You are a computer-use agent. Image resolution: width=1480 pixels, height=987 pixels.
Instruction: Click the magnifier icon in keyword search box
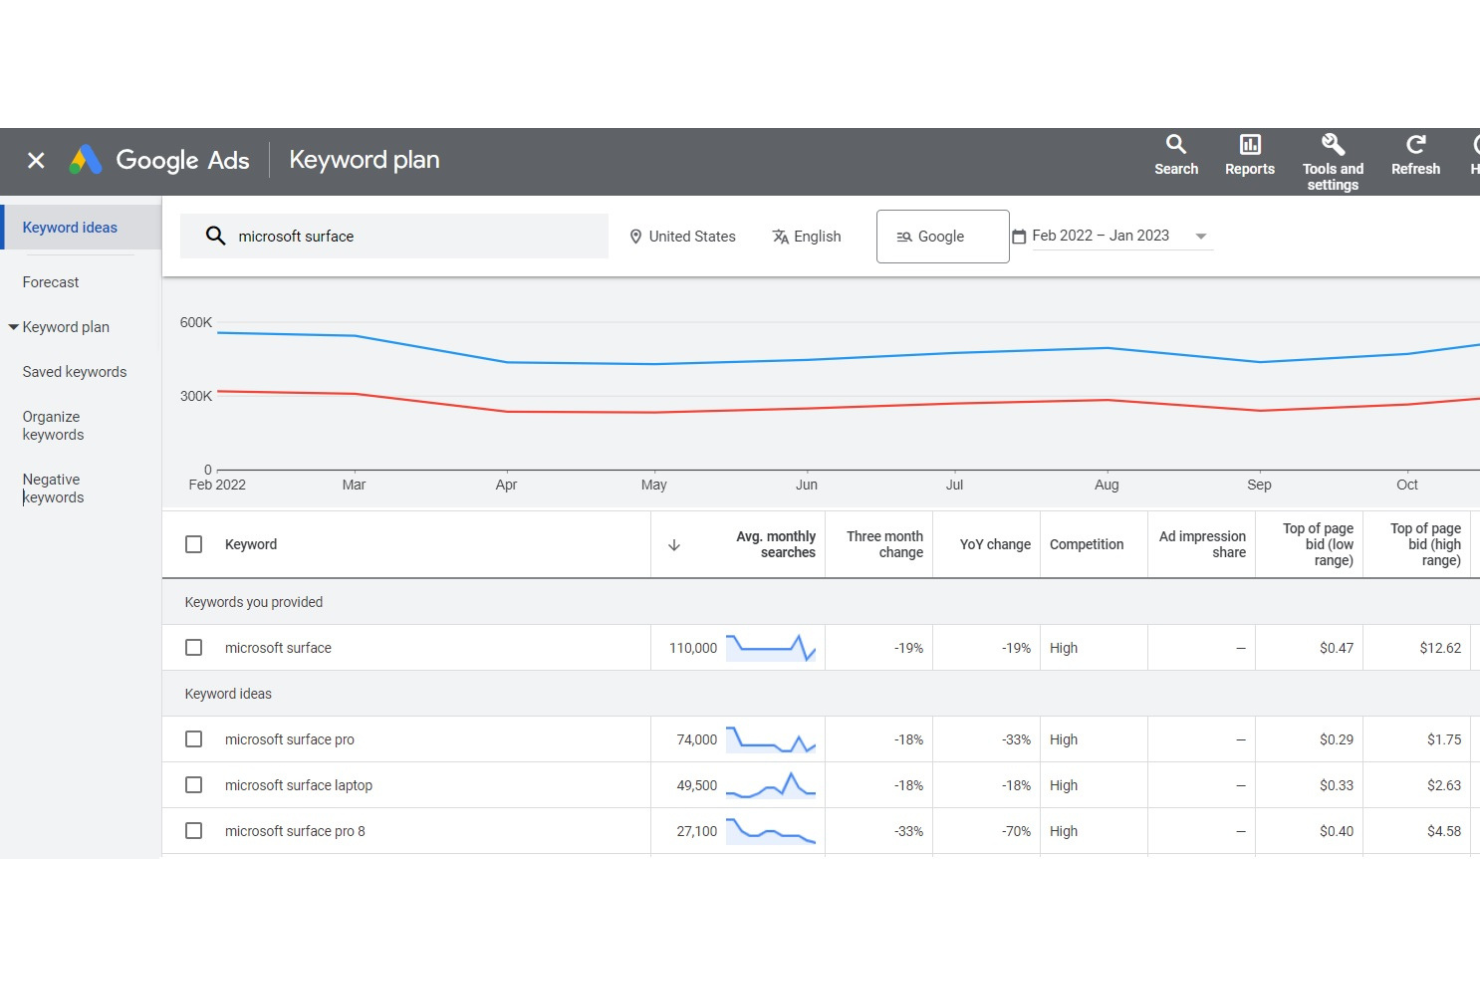click(x=215, y=236)
